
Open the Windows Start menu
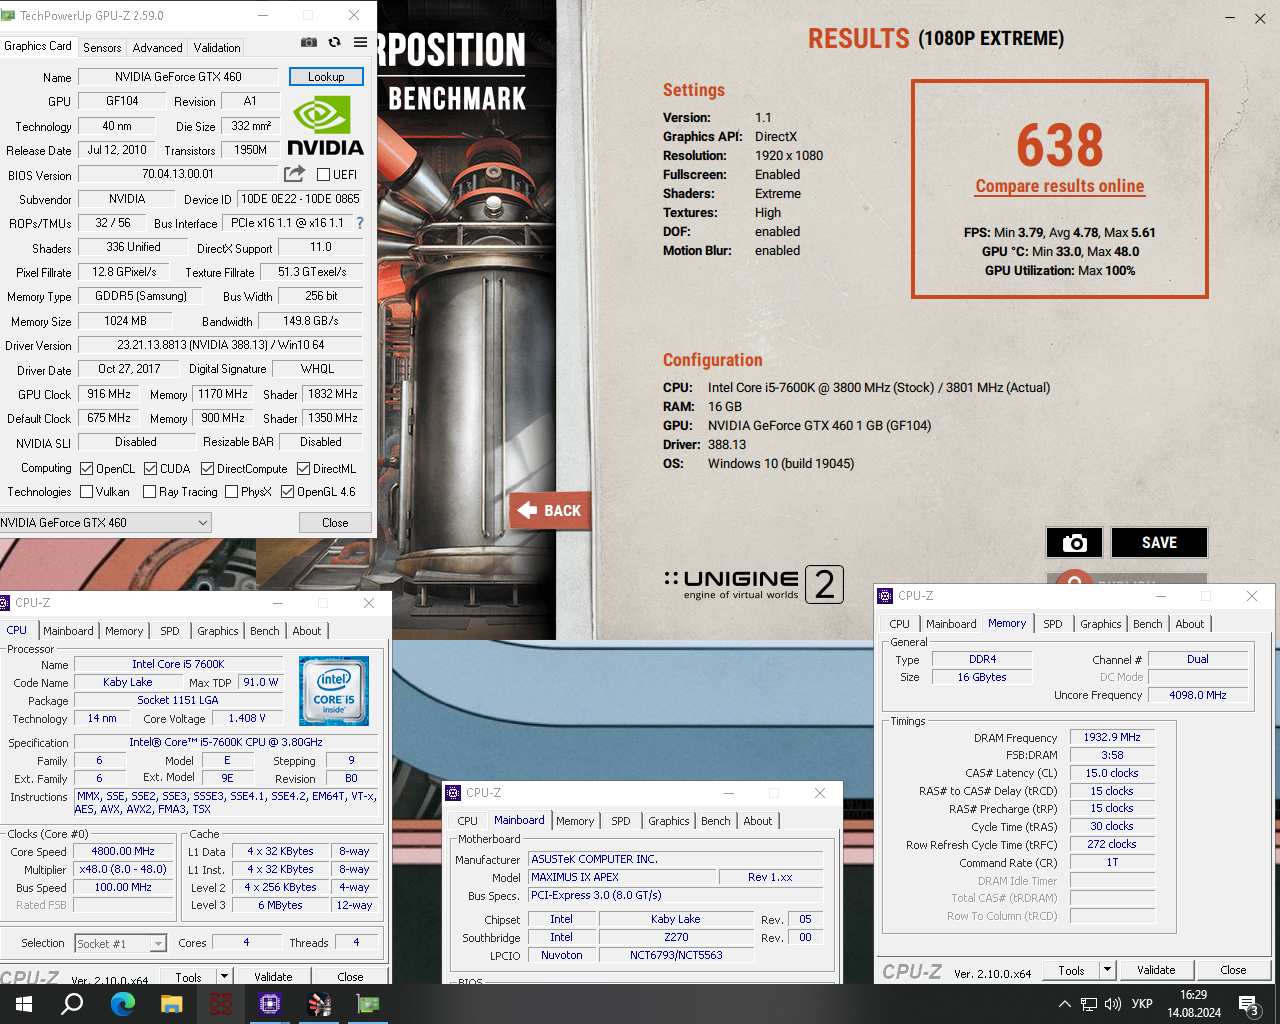(x=23, y=1004)
